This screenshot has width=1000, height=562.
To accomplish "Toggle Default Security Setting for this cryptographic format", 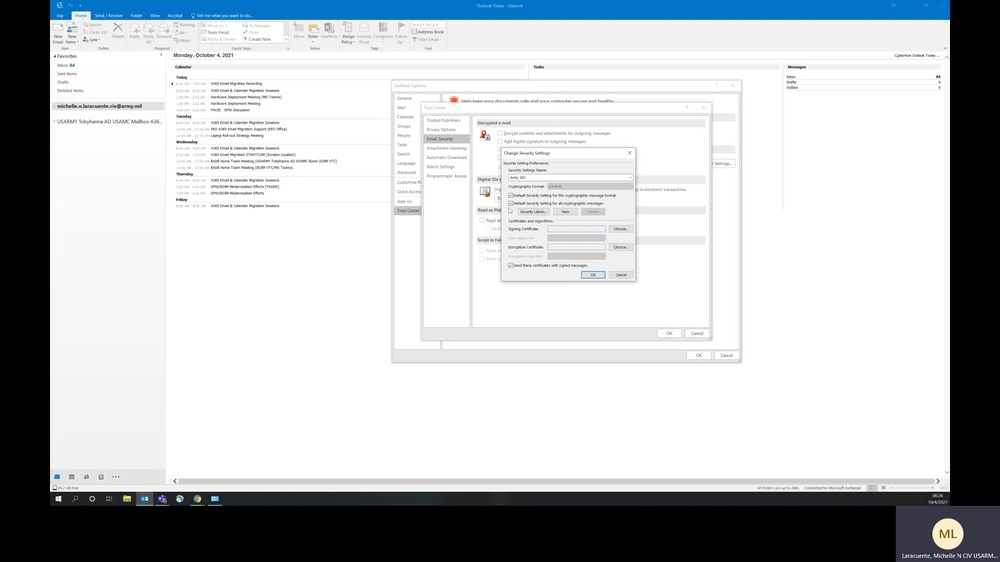I will coord(511,195).
